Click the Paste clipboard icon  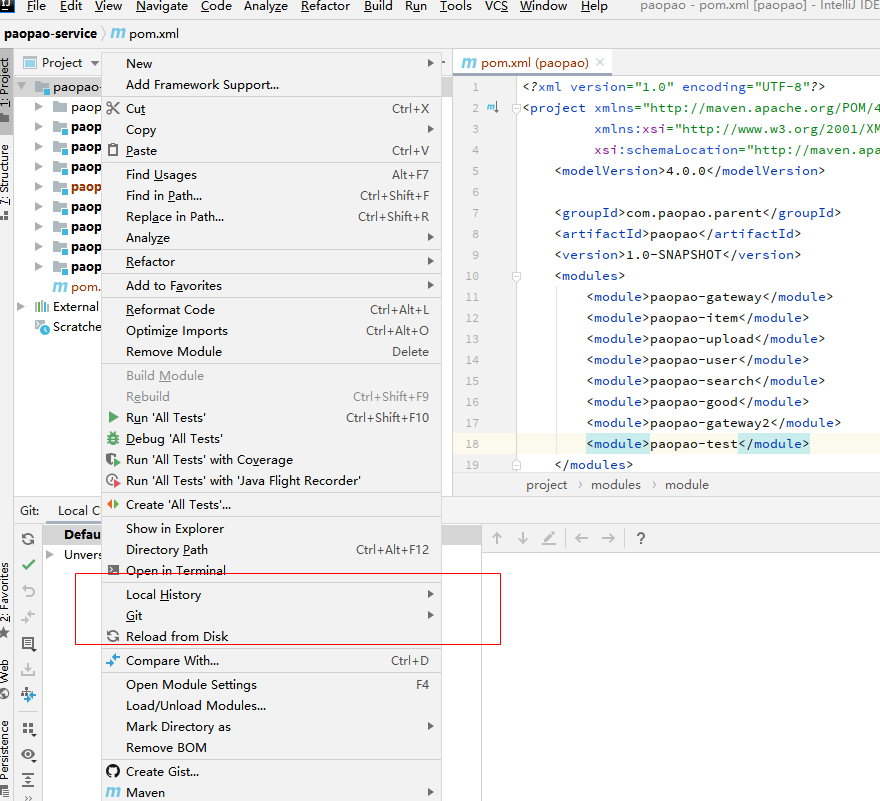[113, 150]
